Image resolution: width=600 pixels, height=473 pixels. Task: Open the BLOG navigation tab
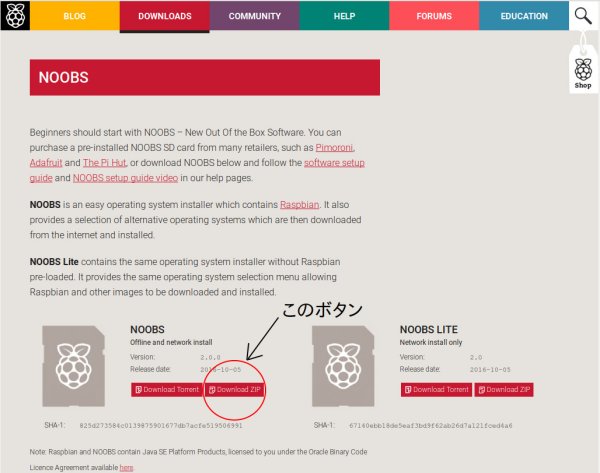click(75, 16)
